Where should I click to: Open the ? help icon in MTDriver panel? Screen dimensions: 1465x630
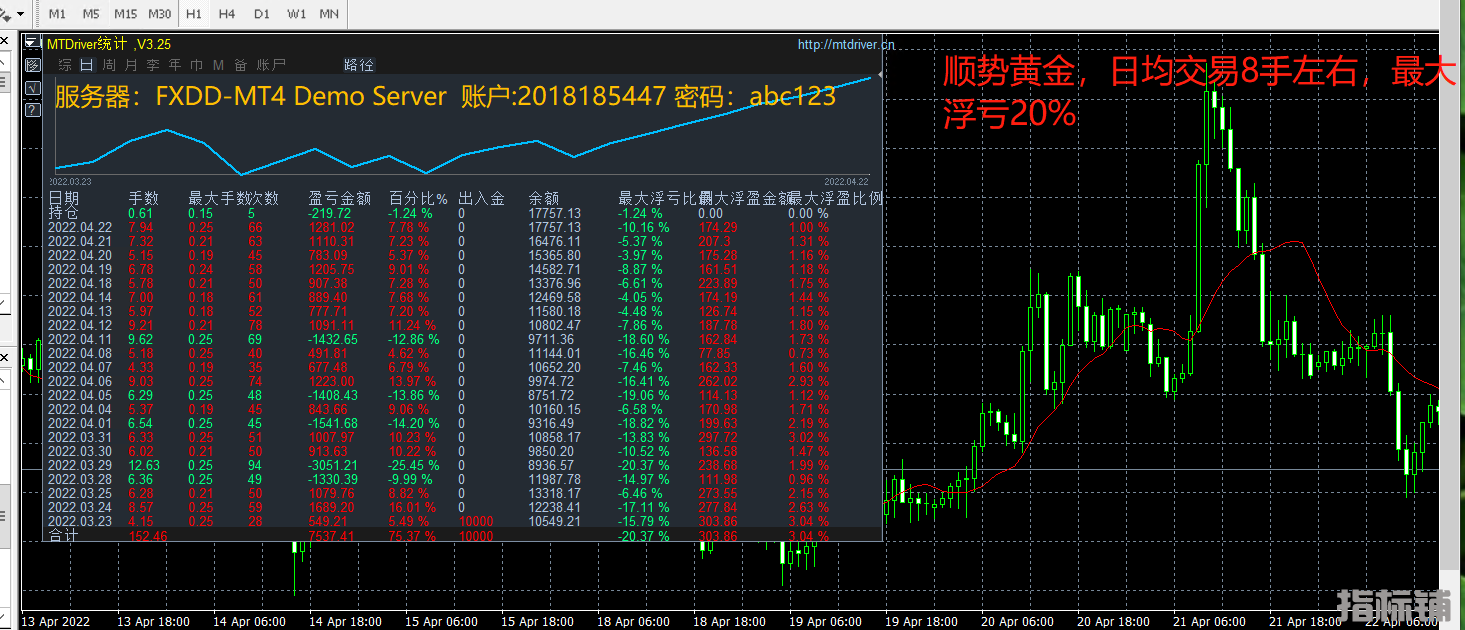pyautogui.click(x=32, y=108)
